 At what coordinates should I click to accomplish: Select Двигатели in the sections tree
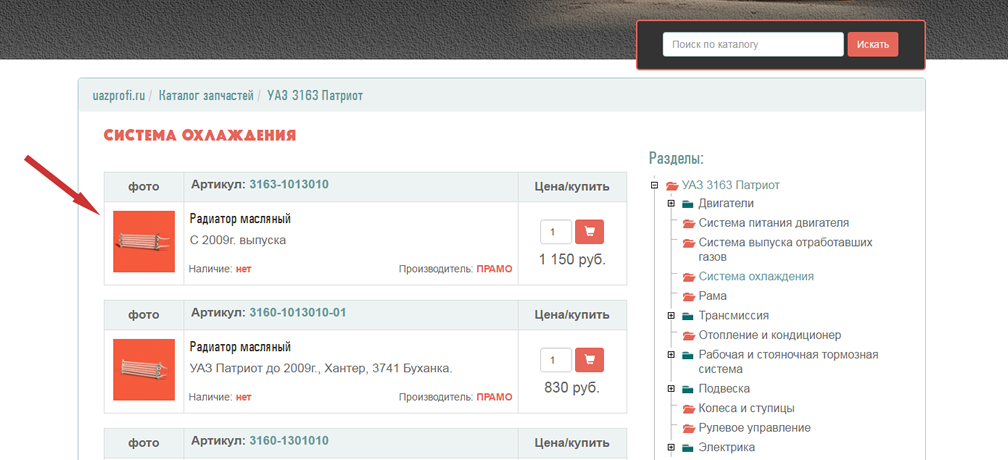[726, 204]
